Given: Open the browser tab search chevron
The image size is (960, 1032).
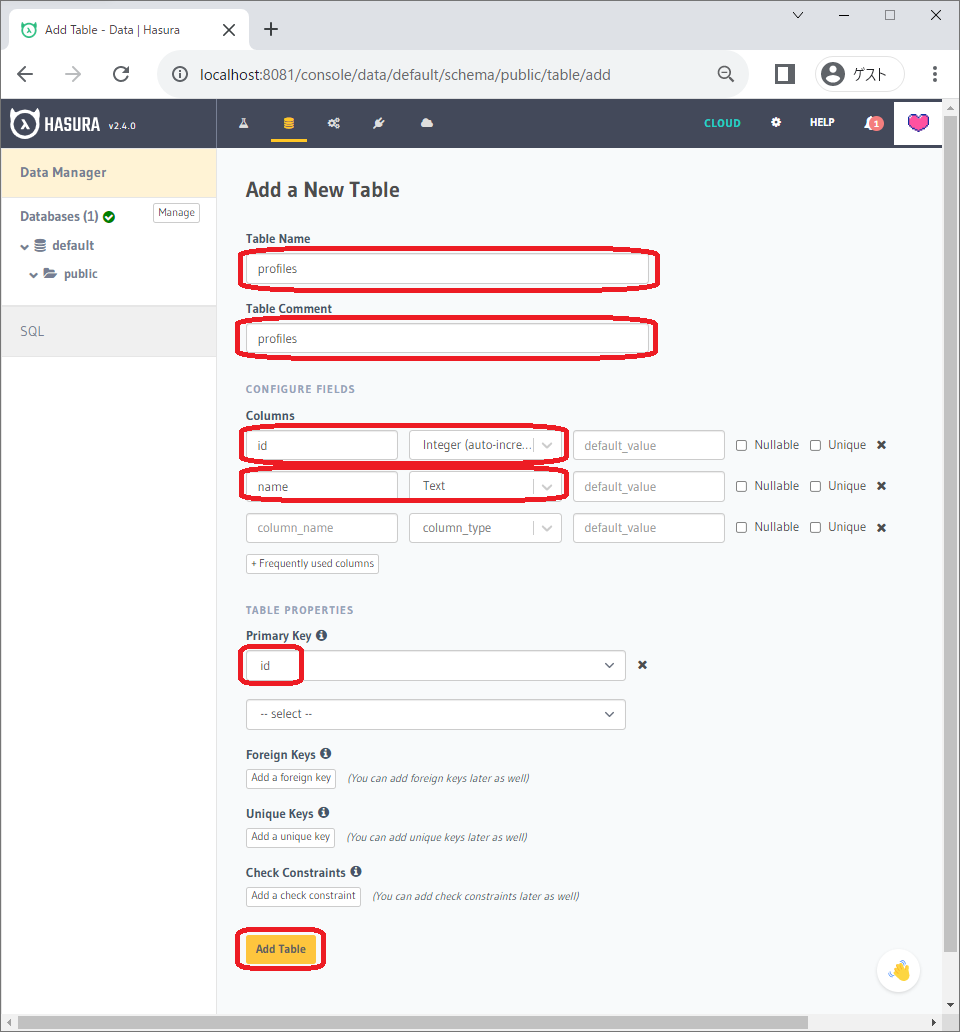Looking at the screenshot, I should click(x=797, y=14).
